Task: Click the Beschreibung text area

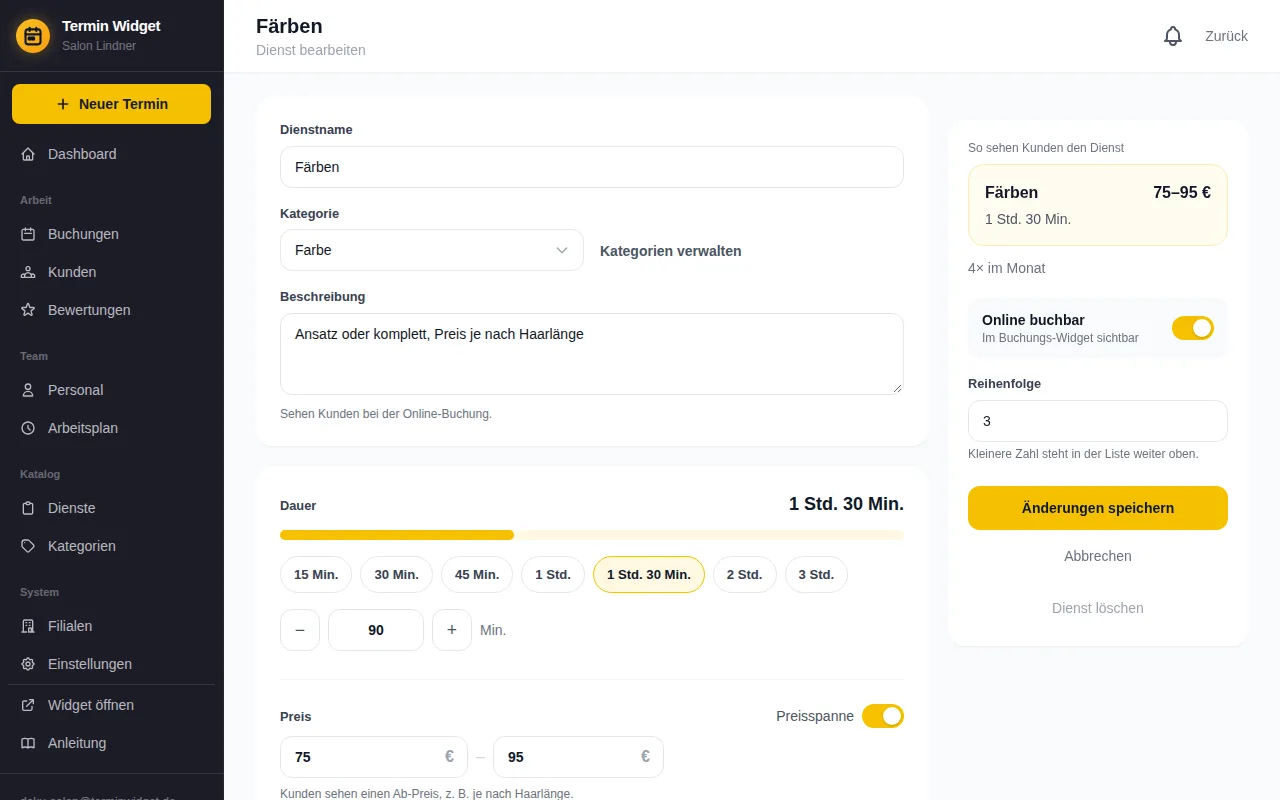Action: (592, 354)
